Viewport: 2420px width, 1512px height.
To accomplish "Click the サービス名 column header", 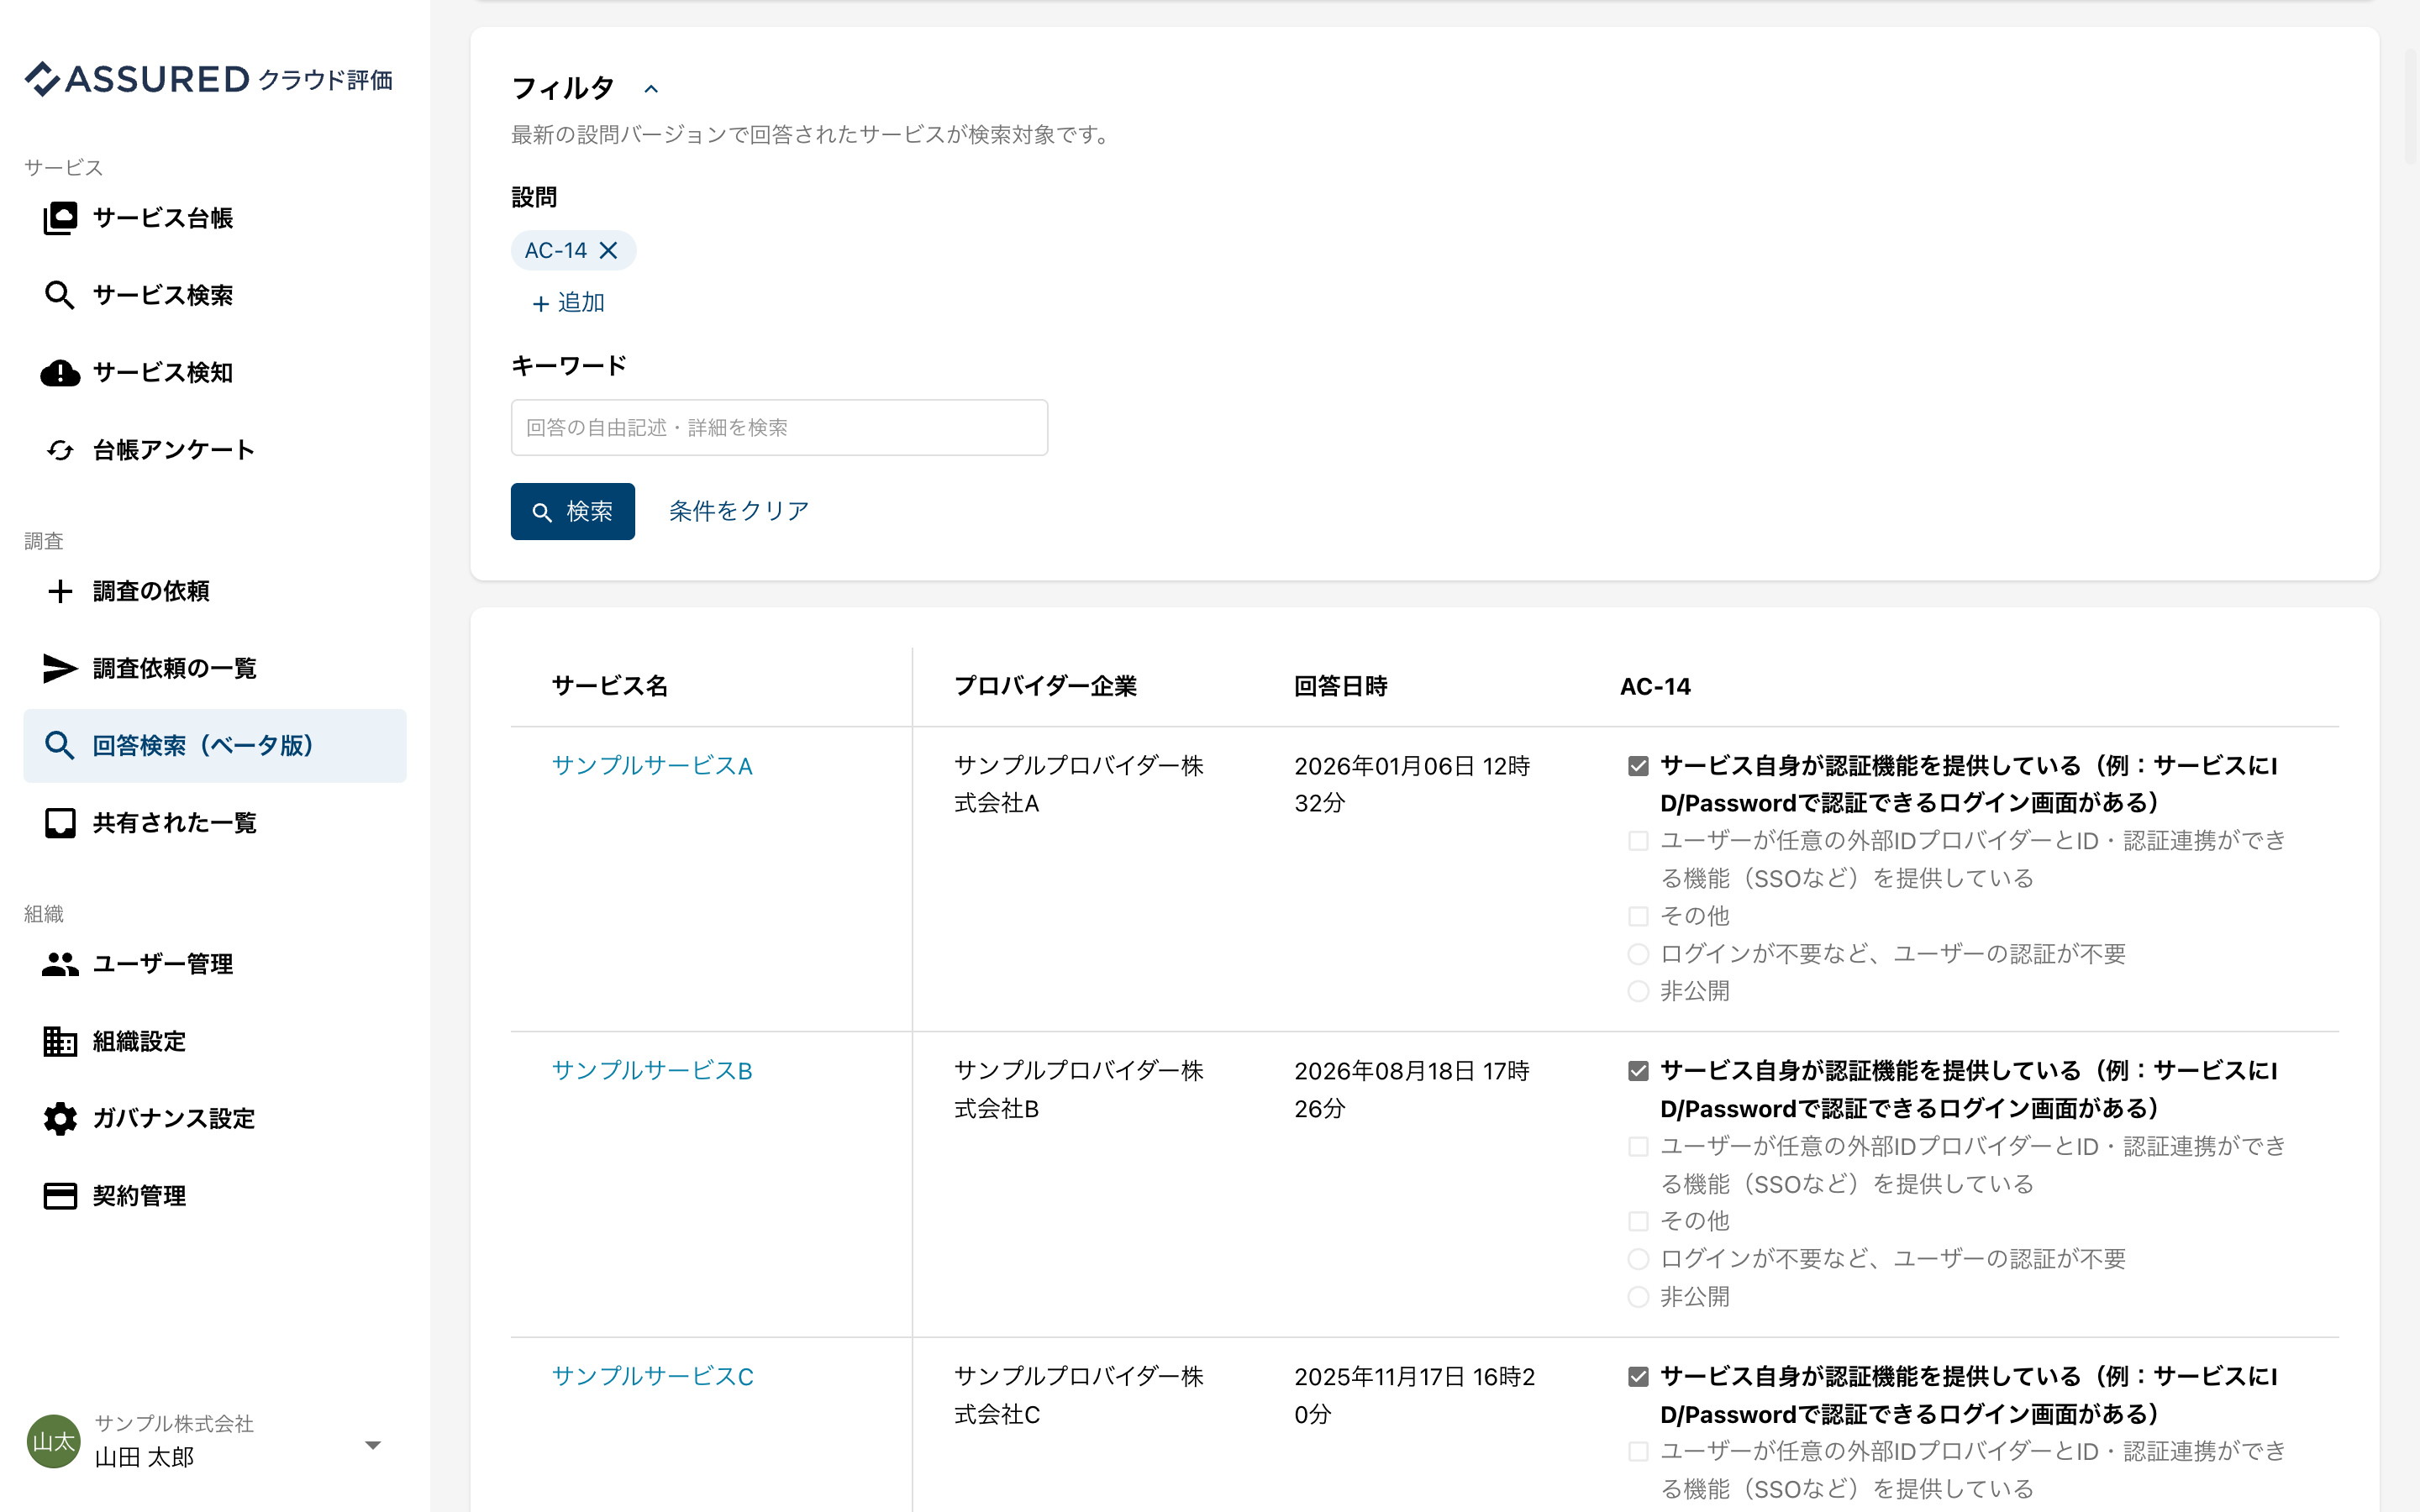I will [x=610, y=687].
